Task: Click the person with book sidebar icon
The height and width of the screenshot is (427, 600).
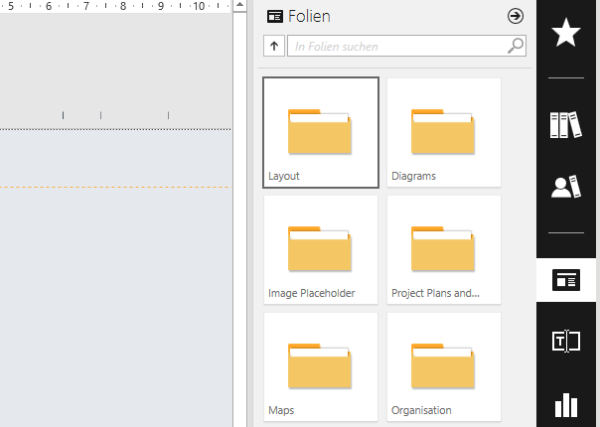Action: pos(566,187)
